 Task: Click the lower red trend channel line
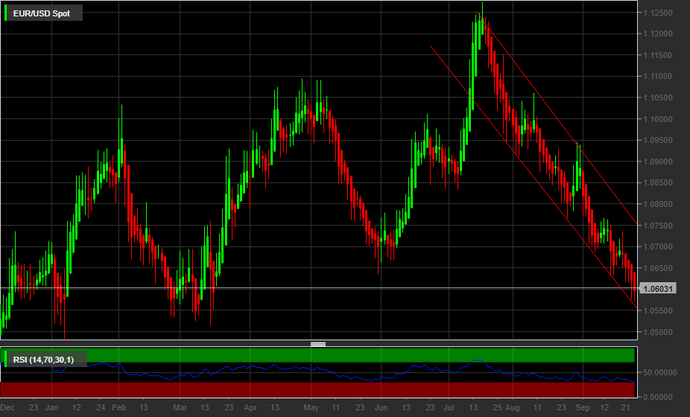pyautogui.click(x=540, y=172)
